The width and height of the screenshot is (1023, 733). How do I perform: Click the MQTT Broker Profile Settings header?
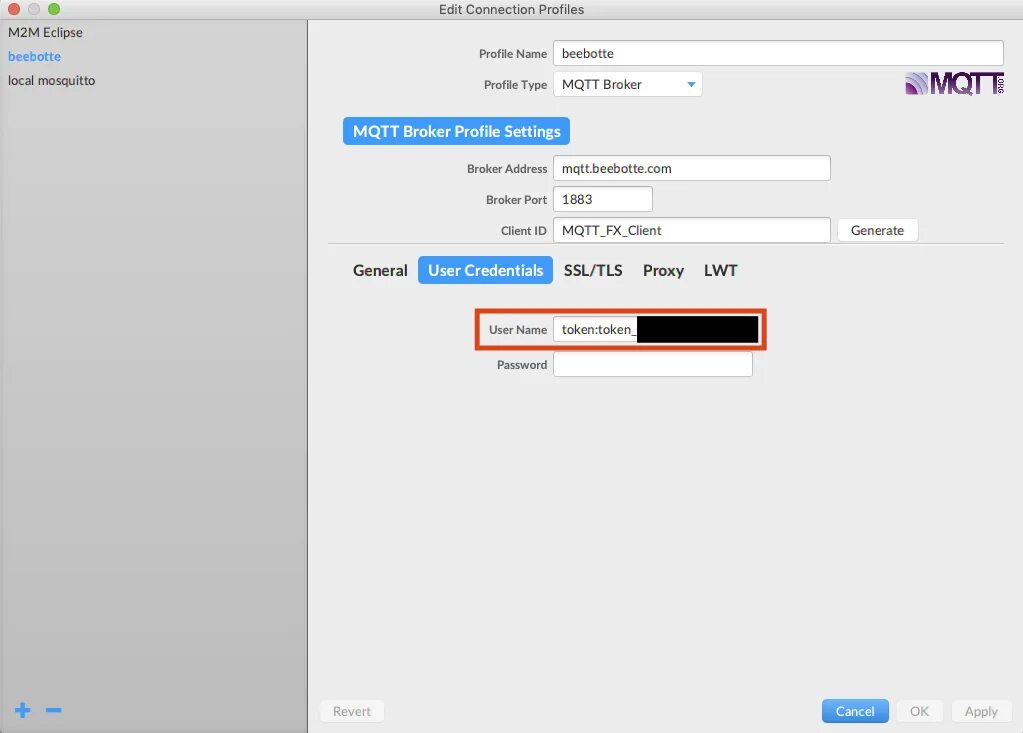[456, 131]
